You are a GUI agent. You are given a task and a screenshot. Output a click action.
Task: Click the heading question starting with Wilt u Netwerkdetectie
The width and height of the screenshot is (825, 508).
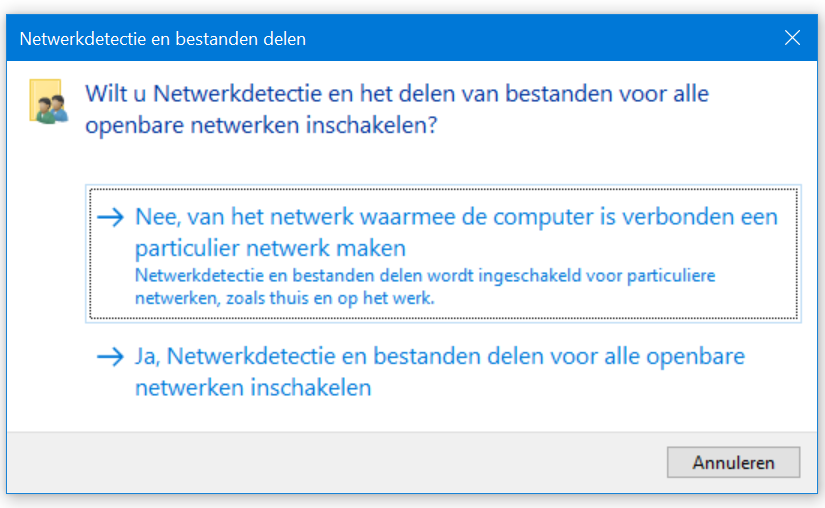[x=397, y=109]
